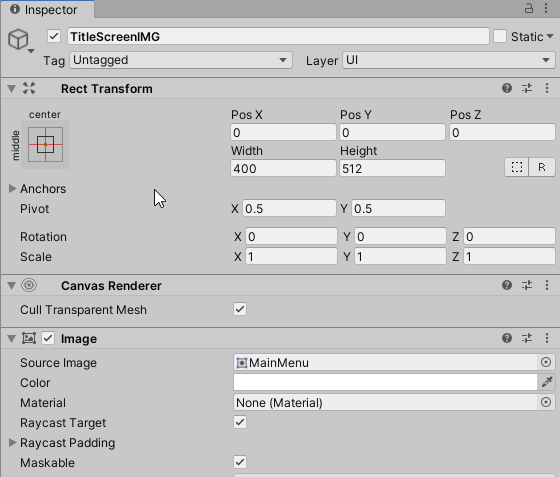Open the Inspector tab options menu
Viewport: 560px width, 477px height.
(x=546, y=8)
